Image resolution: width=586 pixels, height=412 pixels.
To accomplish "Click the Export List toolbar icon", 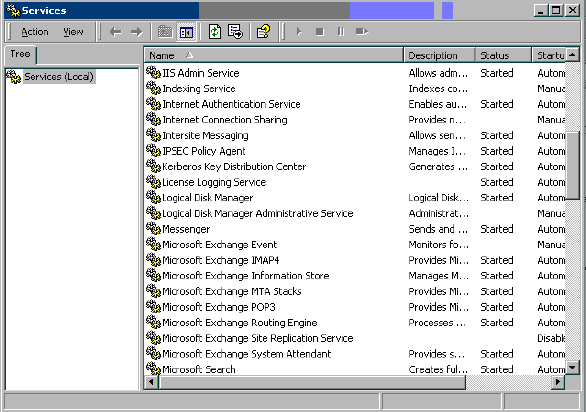I will tap(235, 32).
